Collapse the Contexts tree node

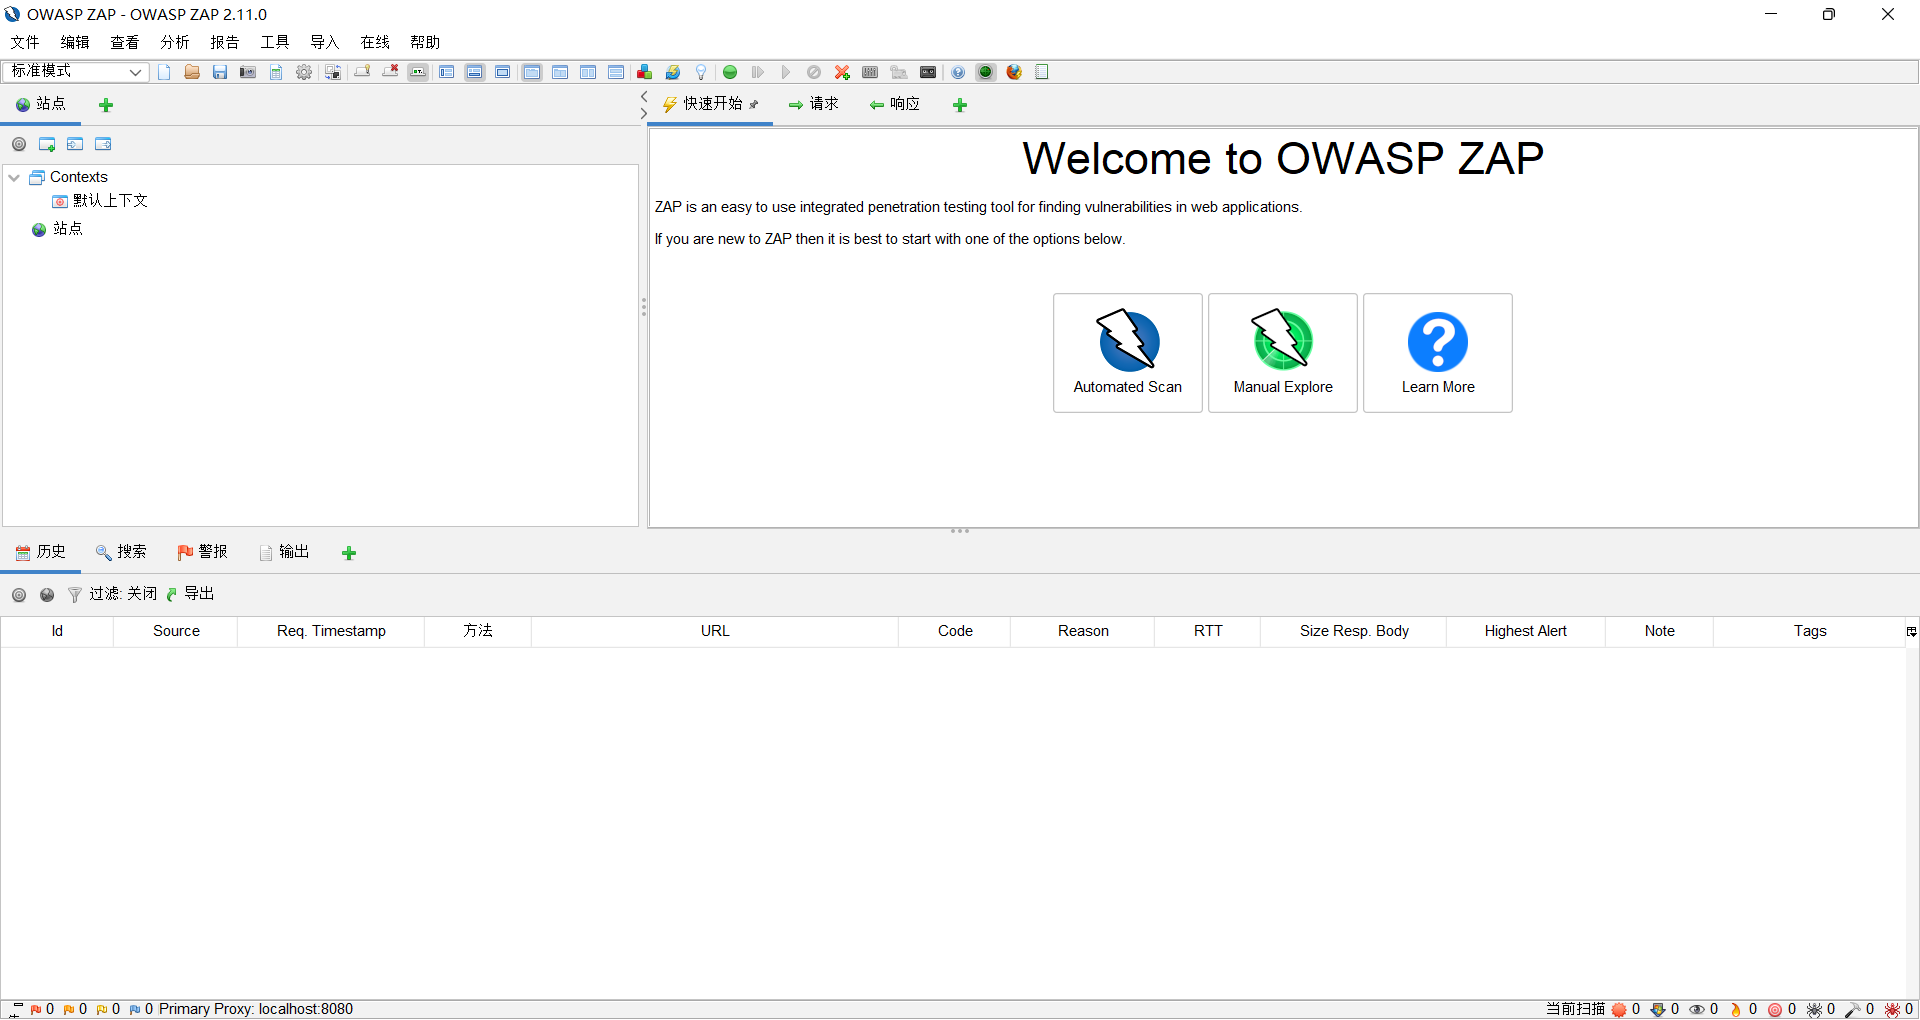pos(14,177)
